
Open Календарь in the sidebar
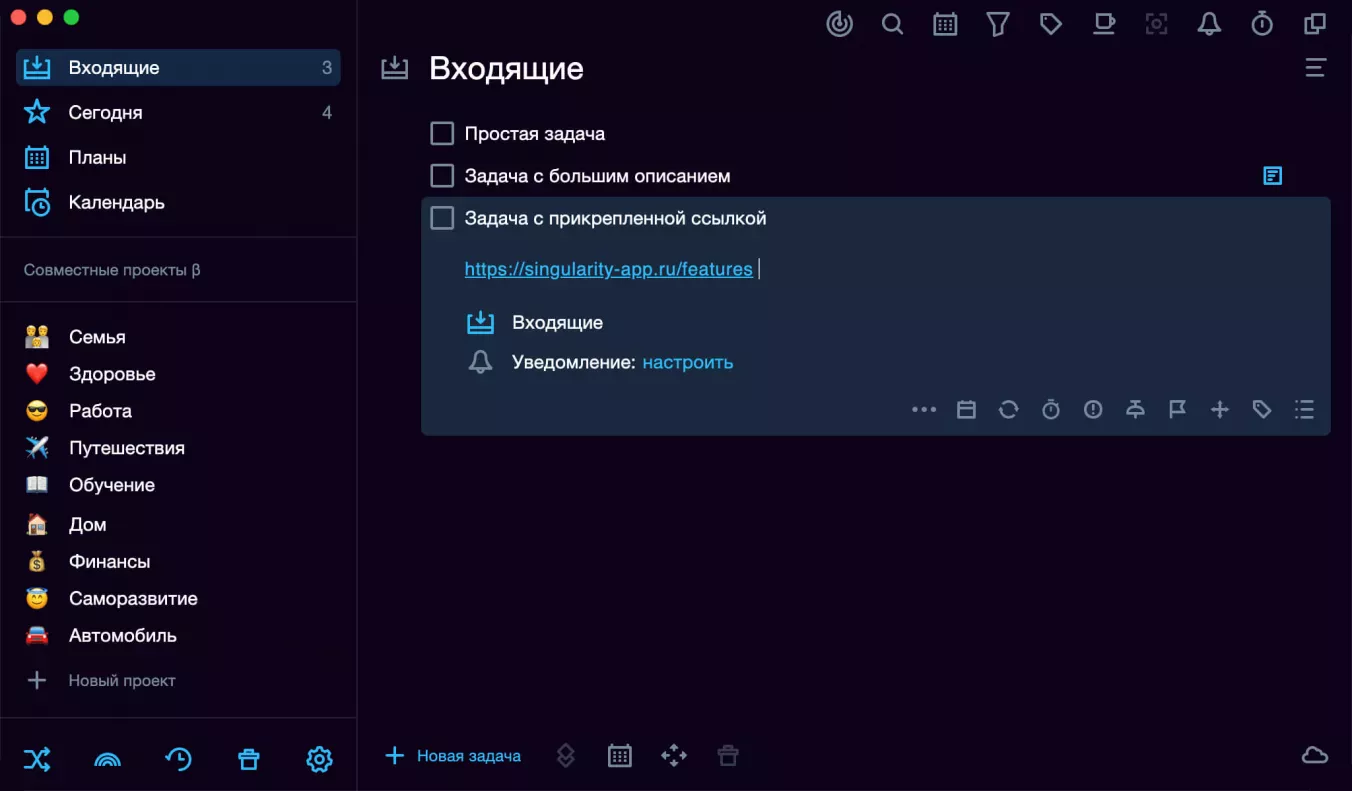pyautogui.click(x=178, y=203)
